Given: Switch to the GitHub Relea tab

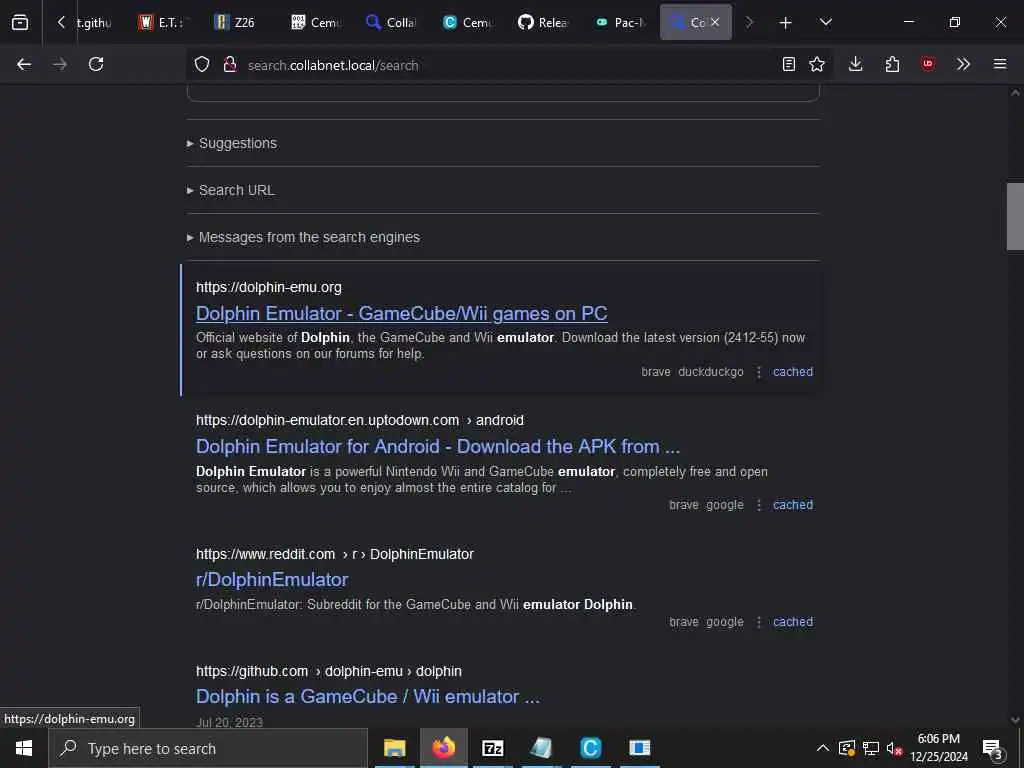Looking at the screenshot, I should (x=543, y=23).
